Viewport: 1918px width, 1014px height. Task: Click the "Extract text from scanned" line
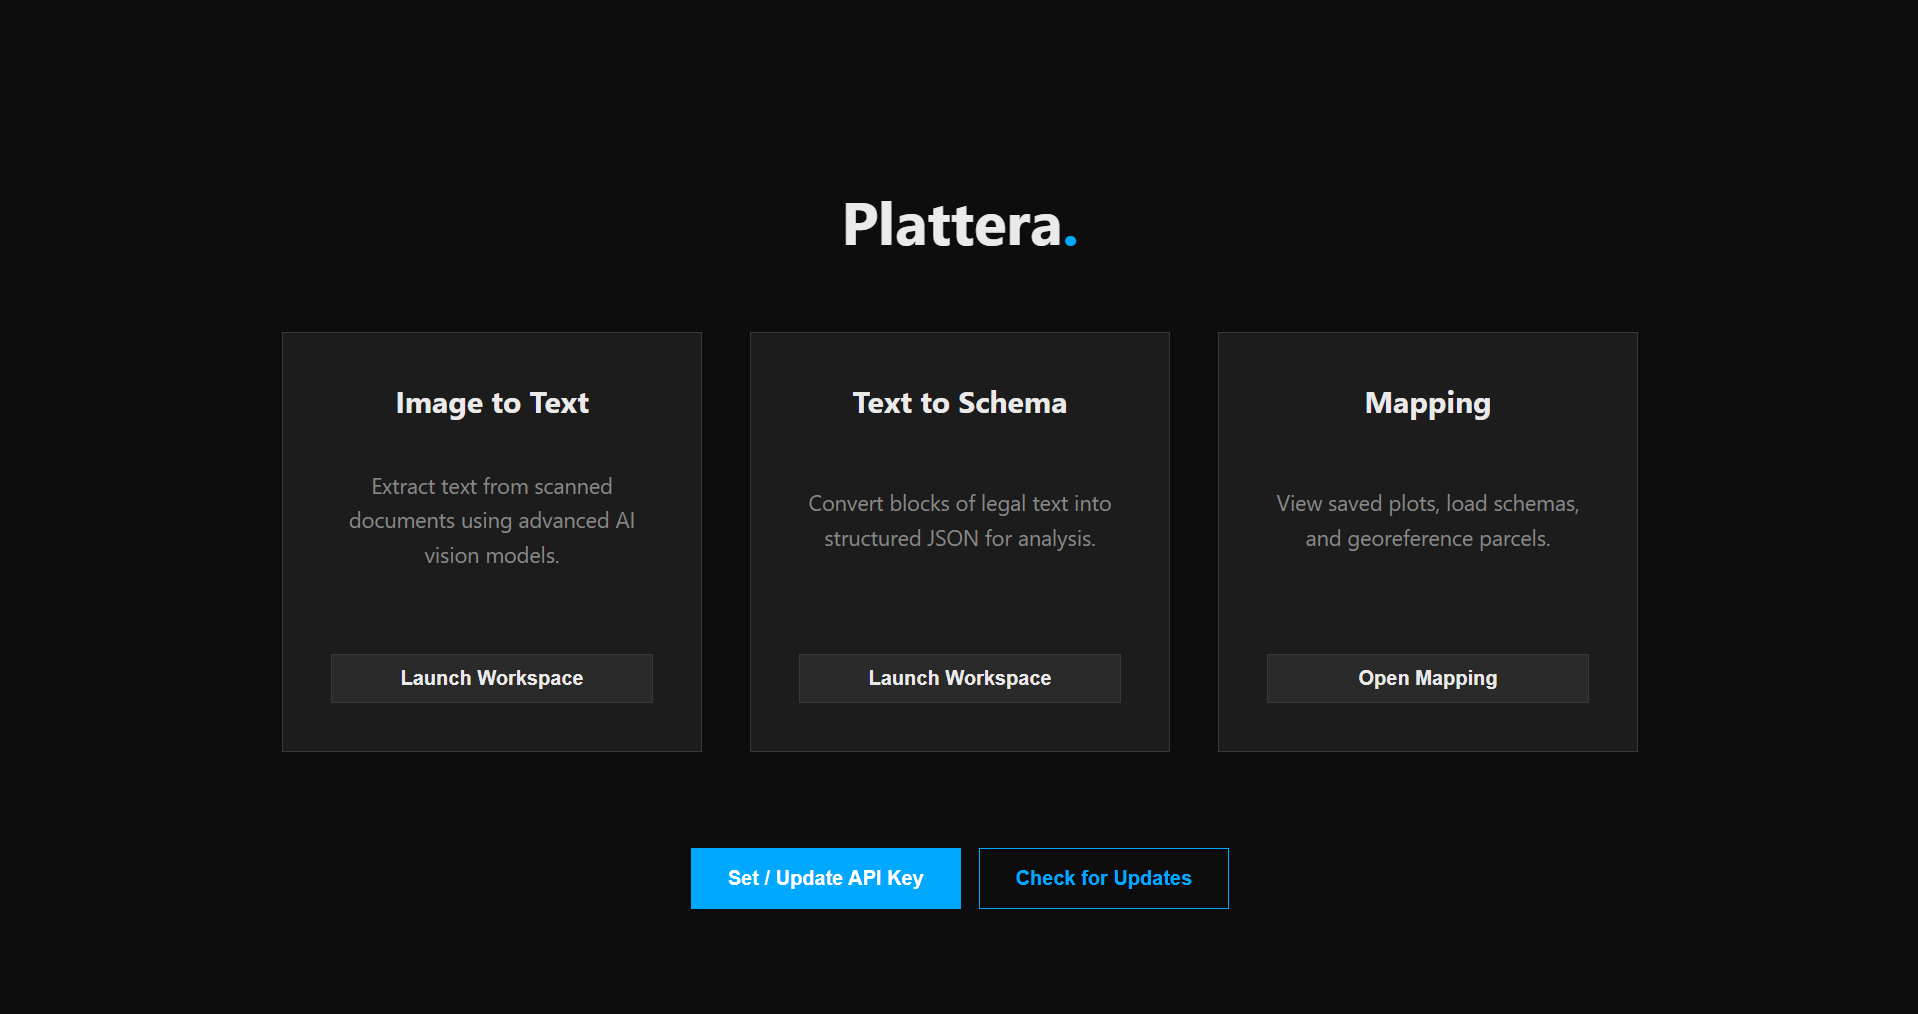(x=492, y=487)
